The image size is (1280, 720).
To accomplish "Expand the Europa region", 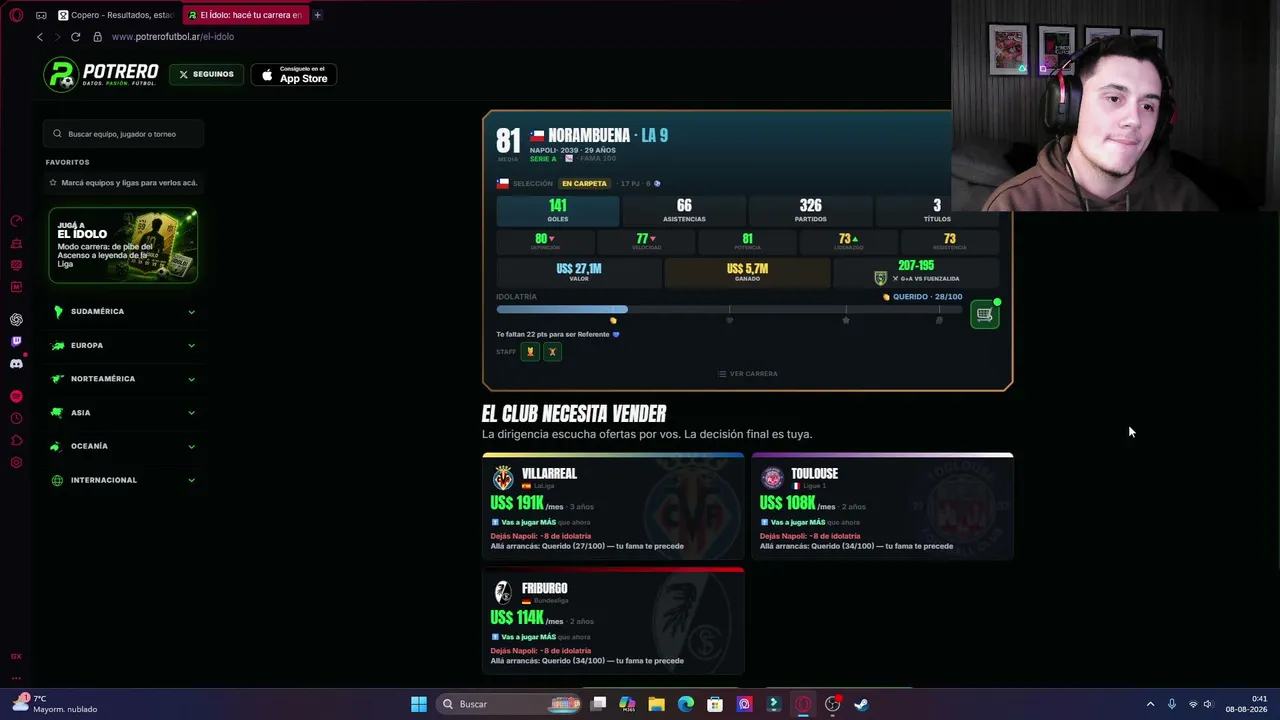I will 123,346.
